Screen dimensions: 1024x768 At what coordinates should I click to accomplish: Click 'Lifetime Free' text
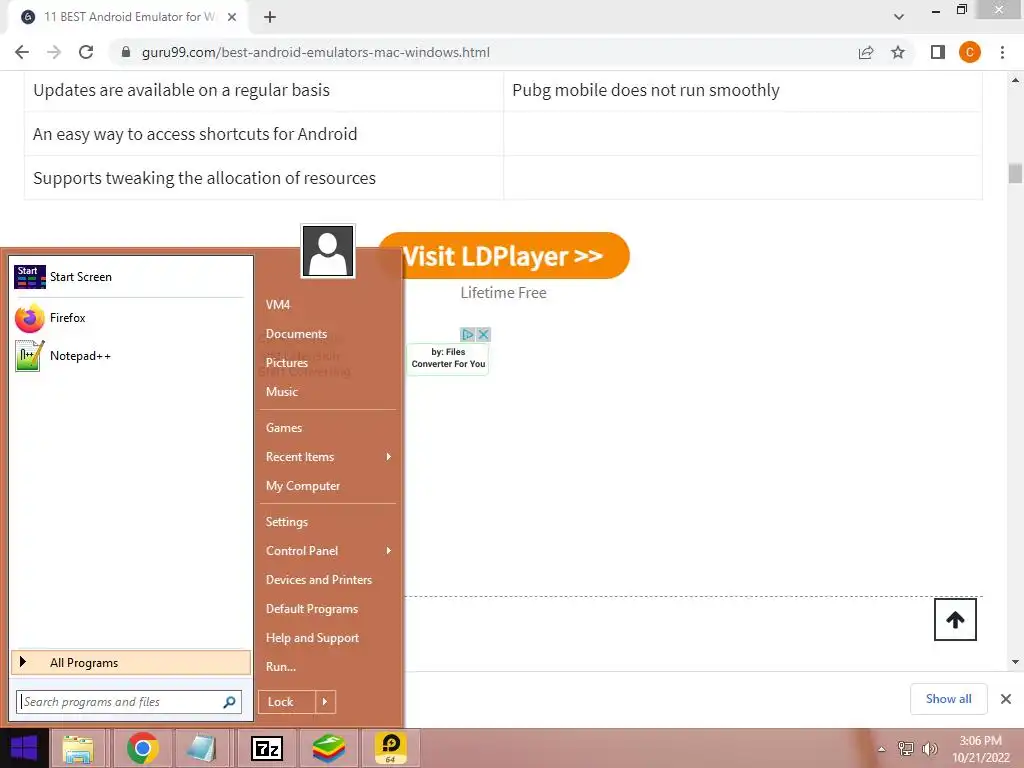(x=504, y=293)
